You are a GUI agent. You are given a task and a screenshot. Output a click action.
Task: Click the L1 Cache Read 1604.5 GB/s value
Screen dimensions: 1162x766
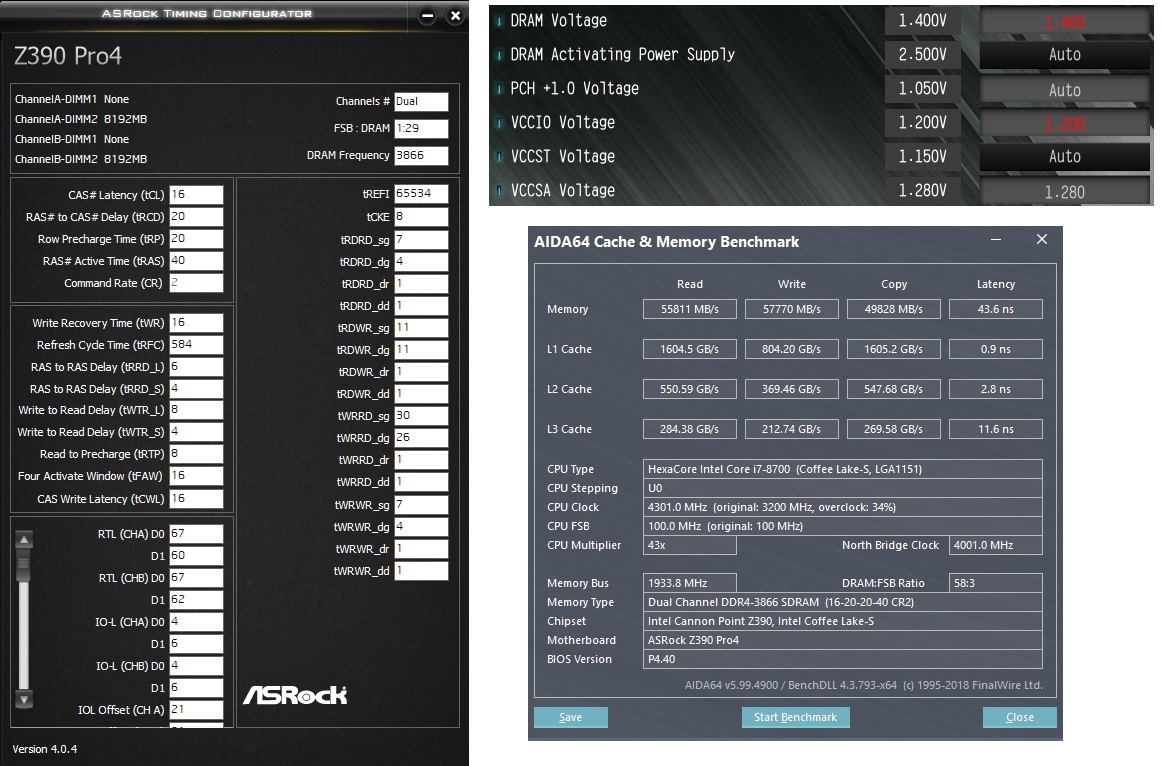pos(690,349)
